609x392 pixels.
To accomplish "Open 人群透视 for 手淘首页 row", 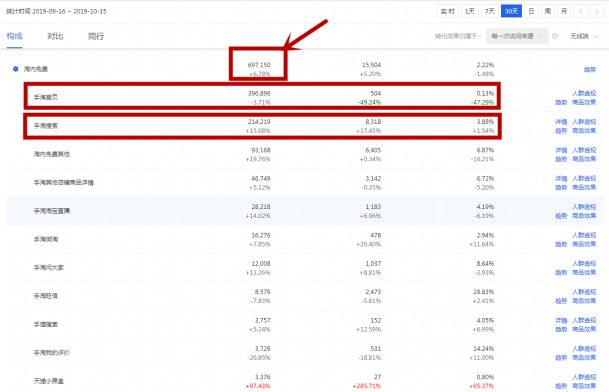I will tap(584, 93).
